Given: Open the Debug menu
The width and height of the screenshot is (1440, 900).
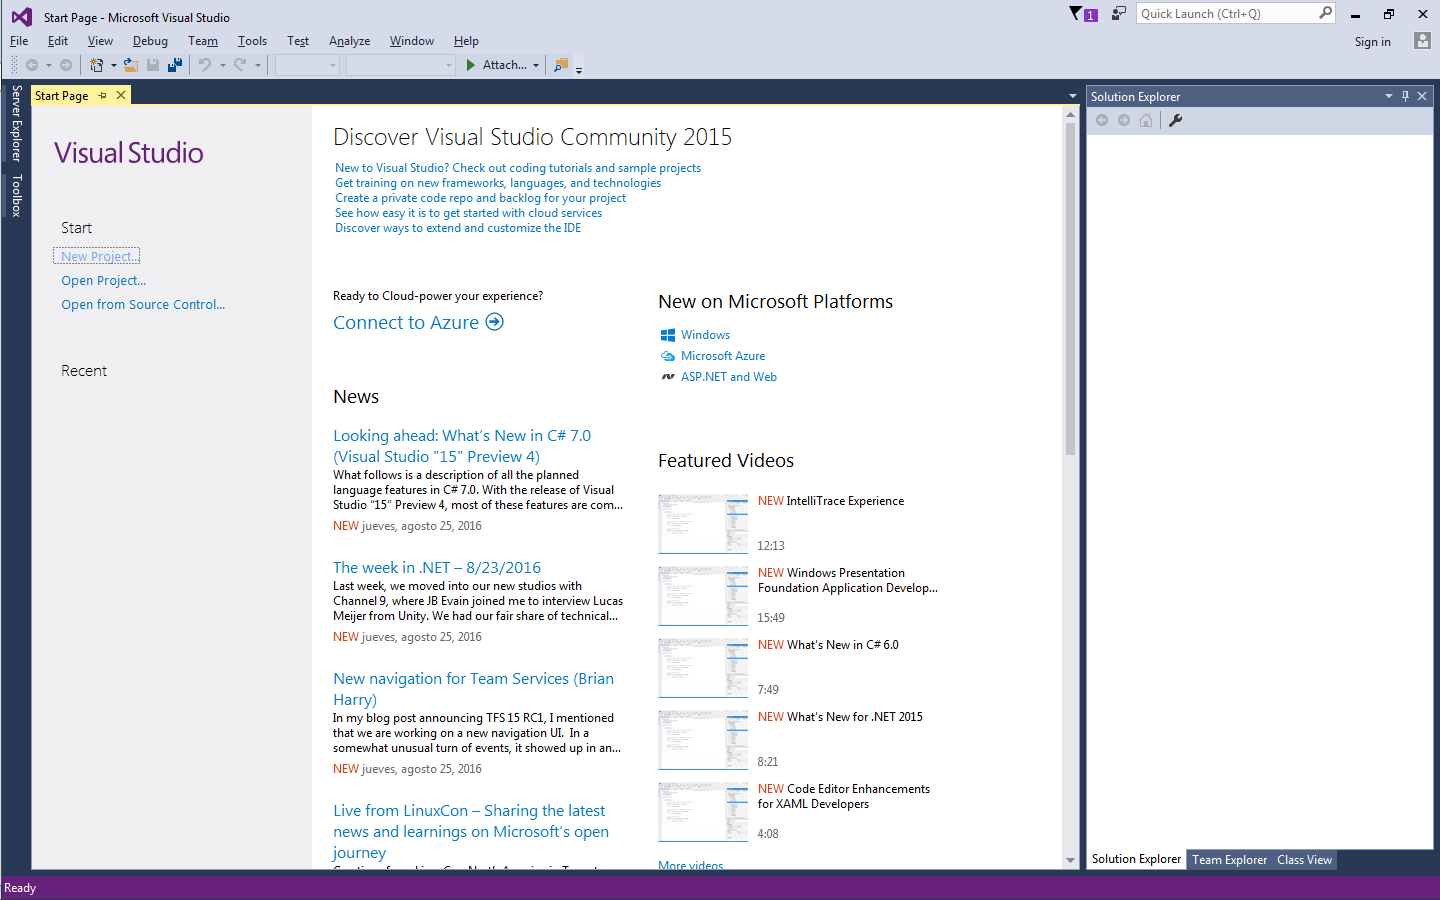Looking at the screenshot, I should coord(150,41).
